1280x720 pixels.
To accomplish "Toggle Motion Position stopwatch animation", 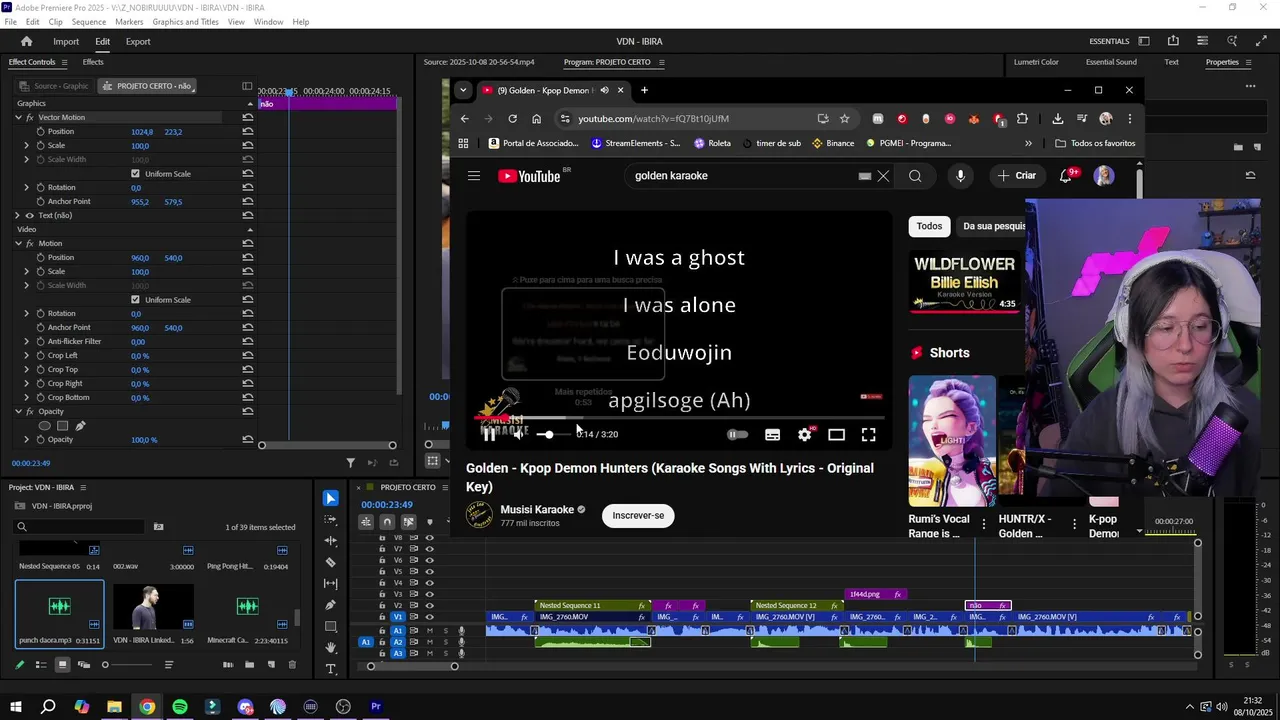I will click(40, 257).
